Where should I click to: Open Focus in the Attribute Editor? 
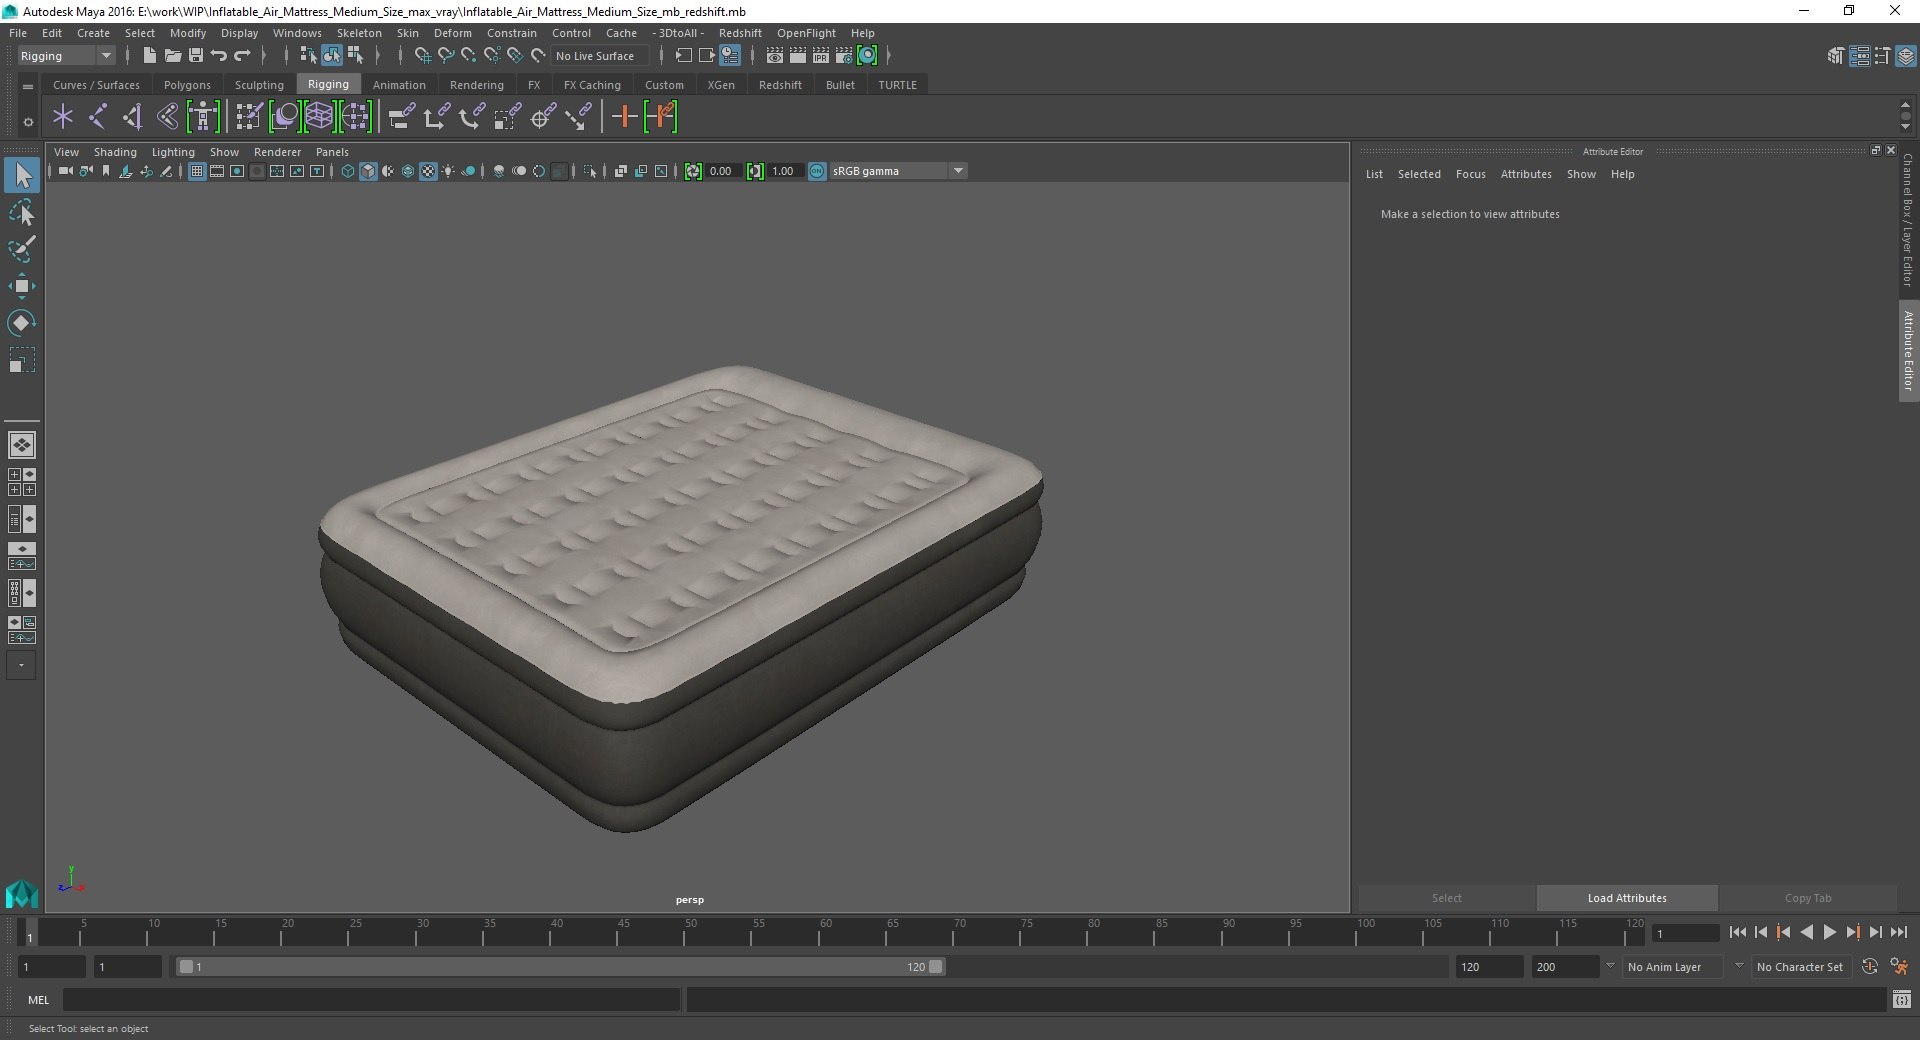coord(1470,174)
